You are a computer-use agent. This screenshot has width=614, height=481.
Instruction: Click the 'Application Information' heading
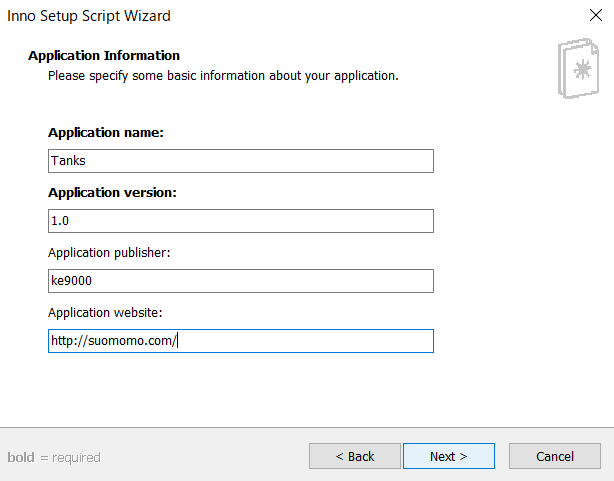[104, 56]
